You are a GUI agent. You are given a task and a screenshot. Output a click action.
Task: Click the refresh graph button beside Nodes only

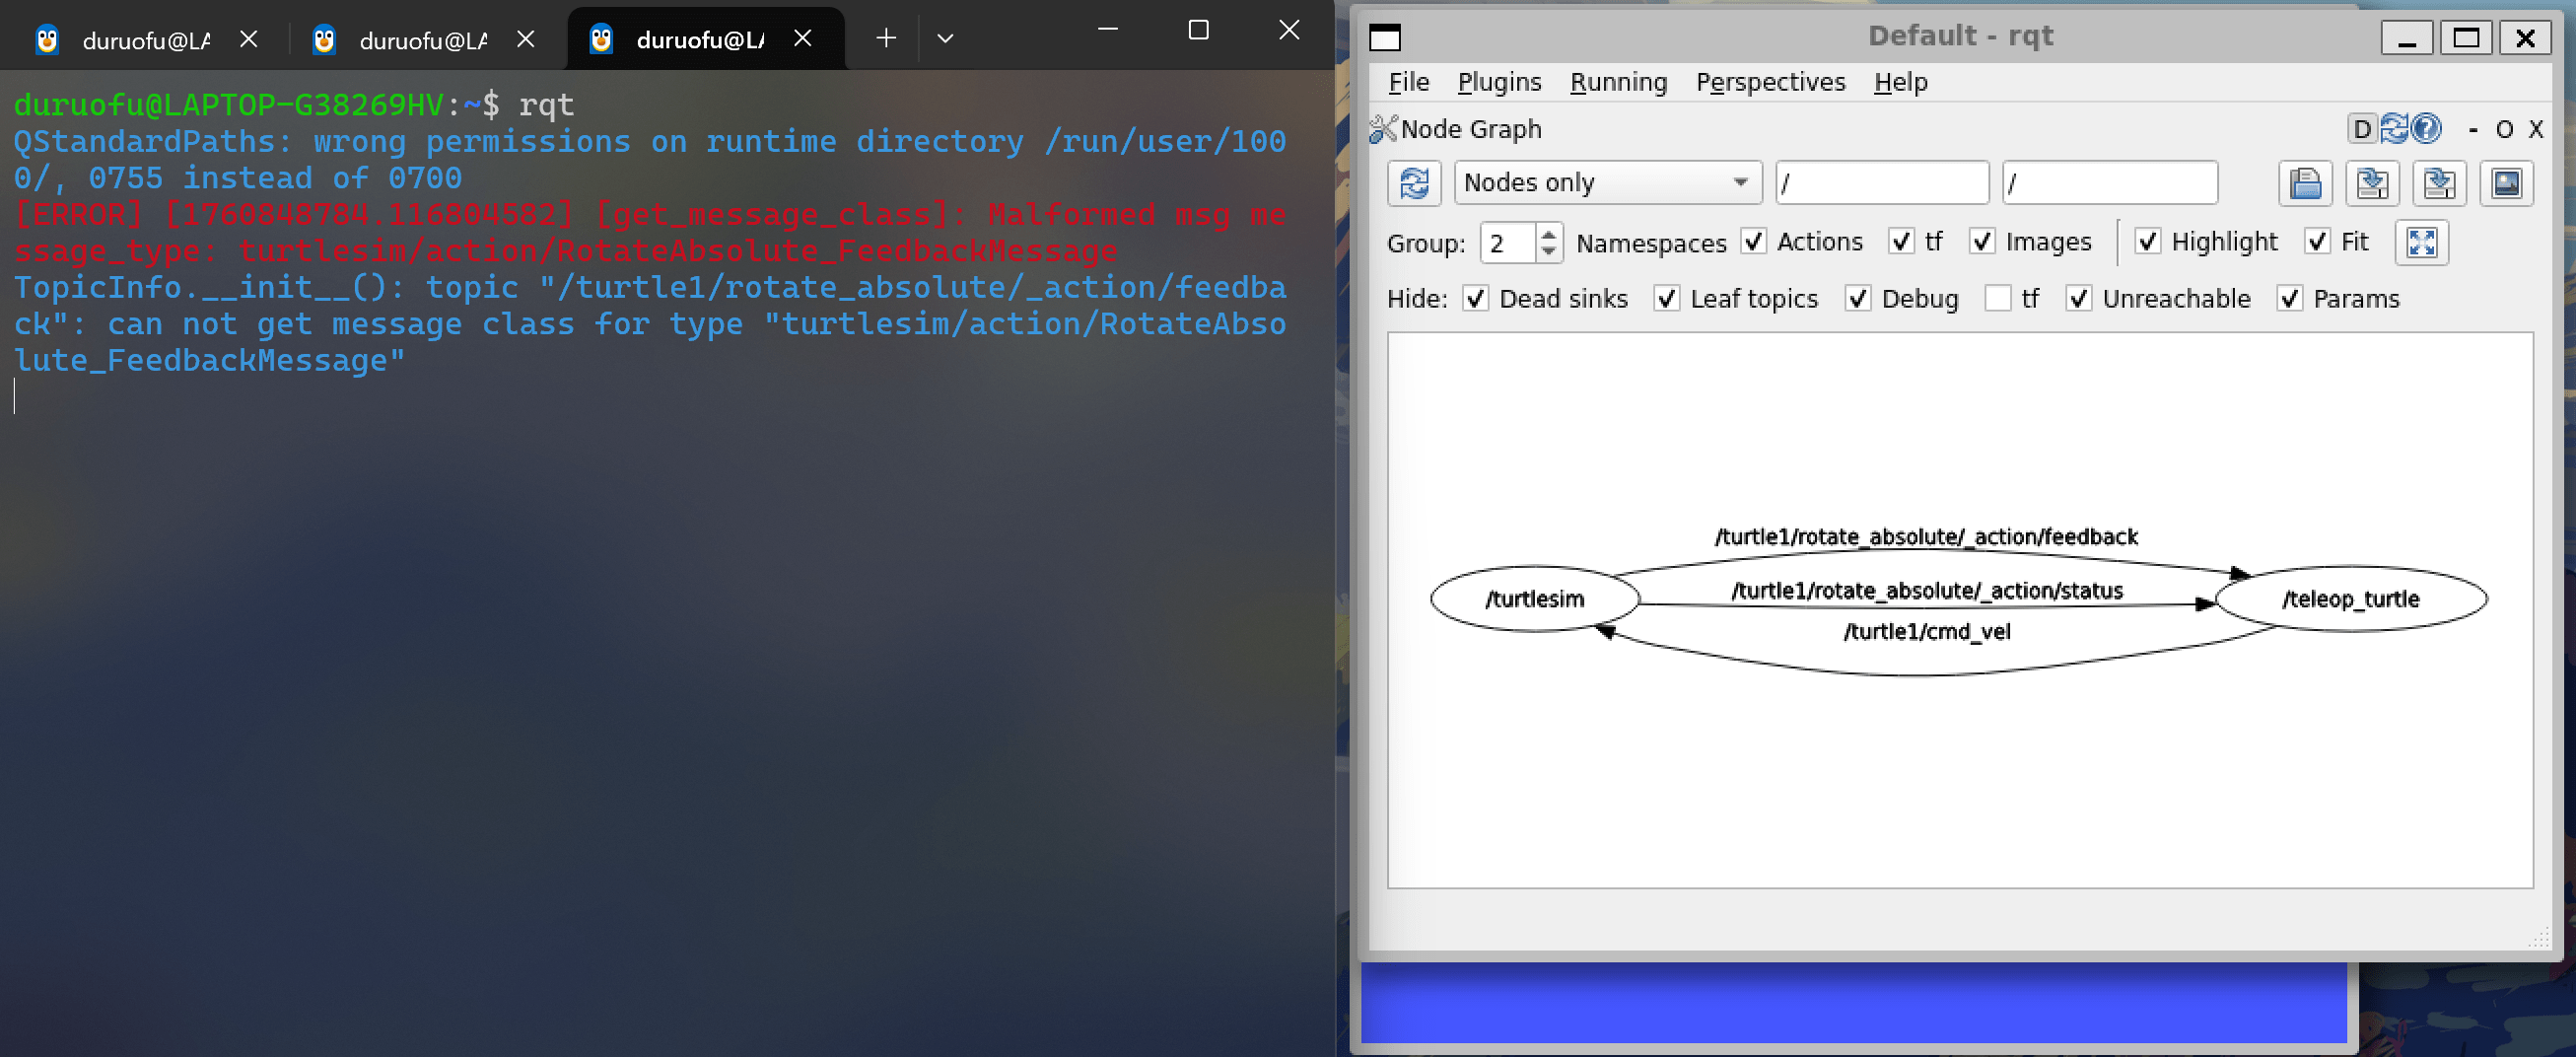[x=1413, y=183]
